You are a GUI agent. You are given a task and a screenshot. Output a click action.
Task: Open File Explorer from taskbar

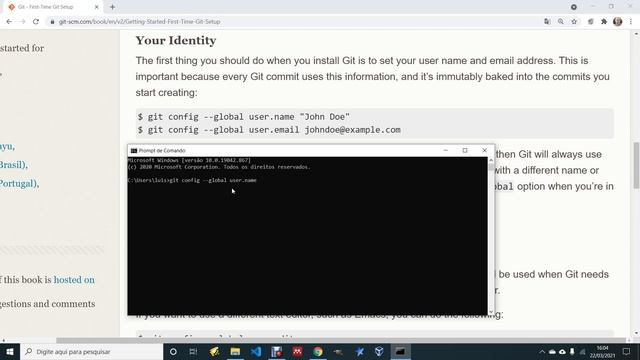coord(235,351)
